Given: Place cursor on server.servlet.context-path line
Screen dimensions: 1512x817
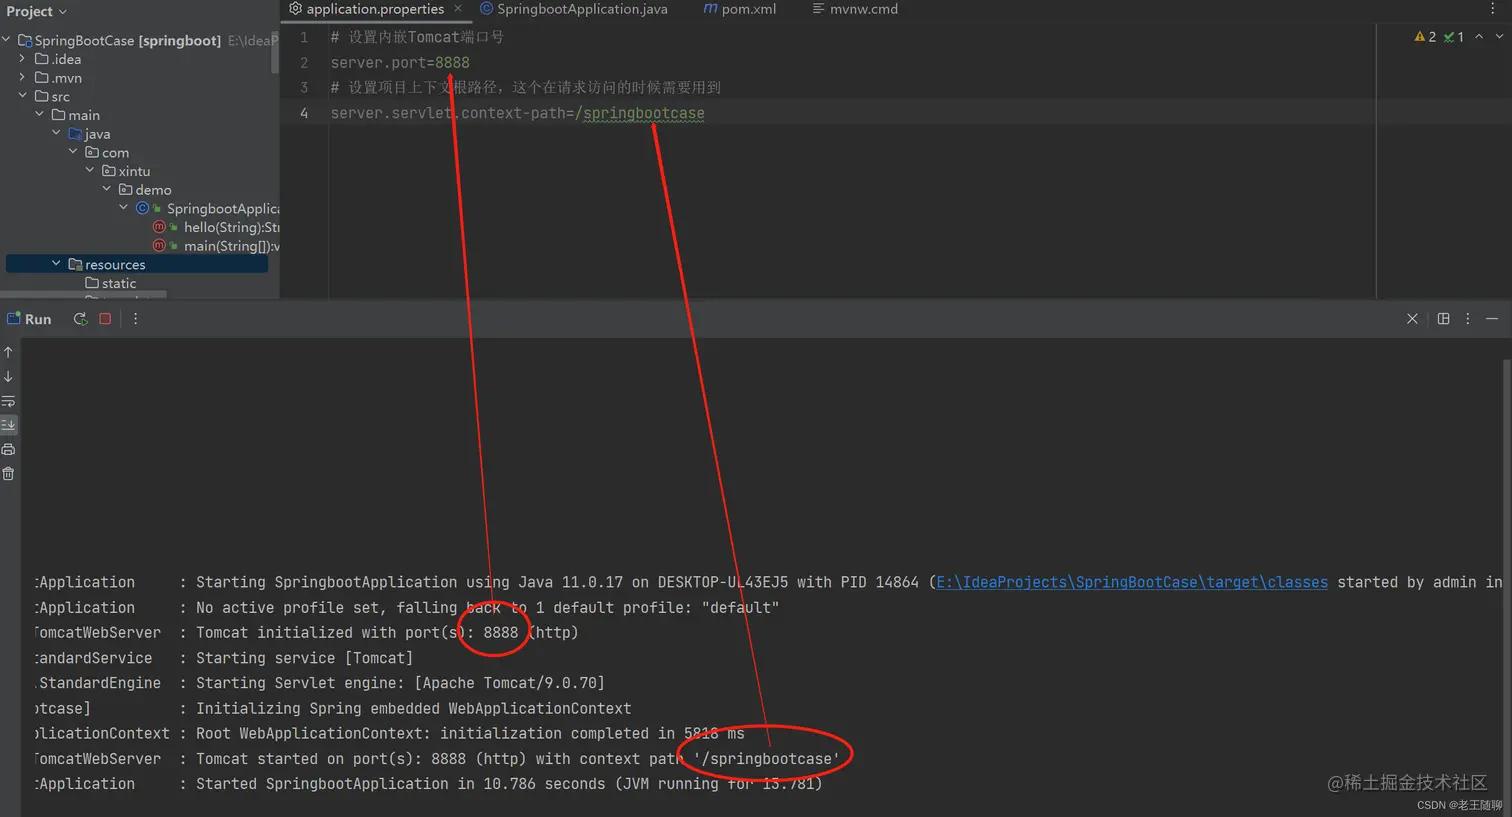Looking at the screenshot, I should coord(517,113).
